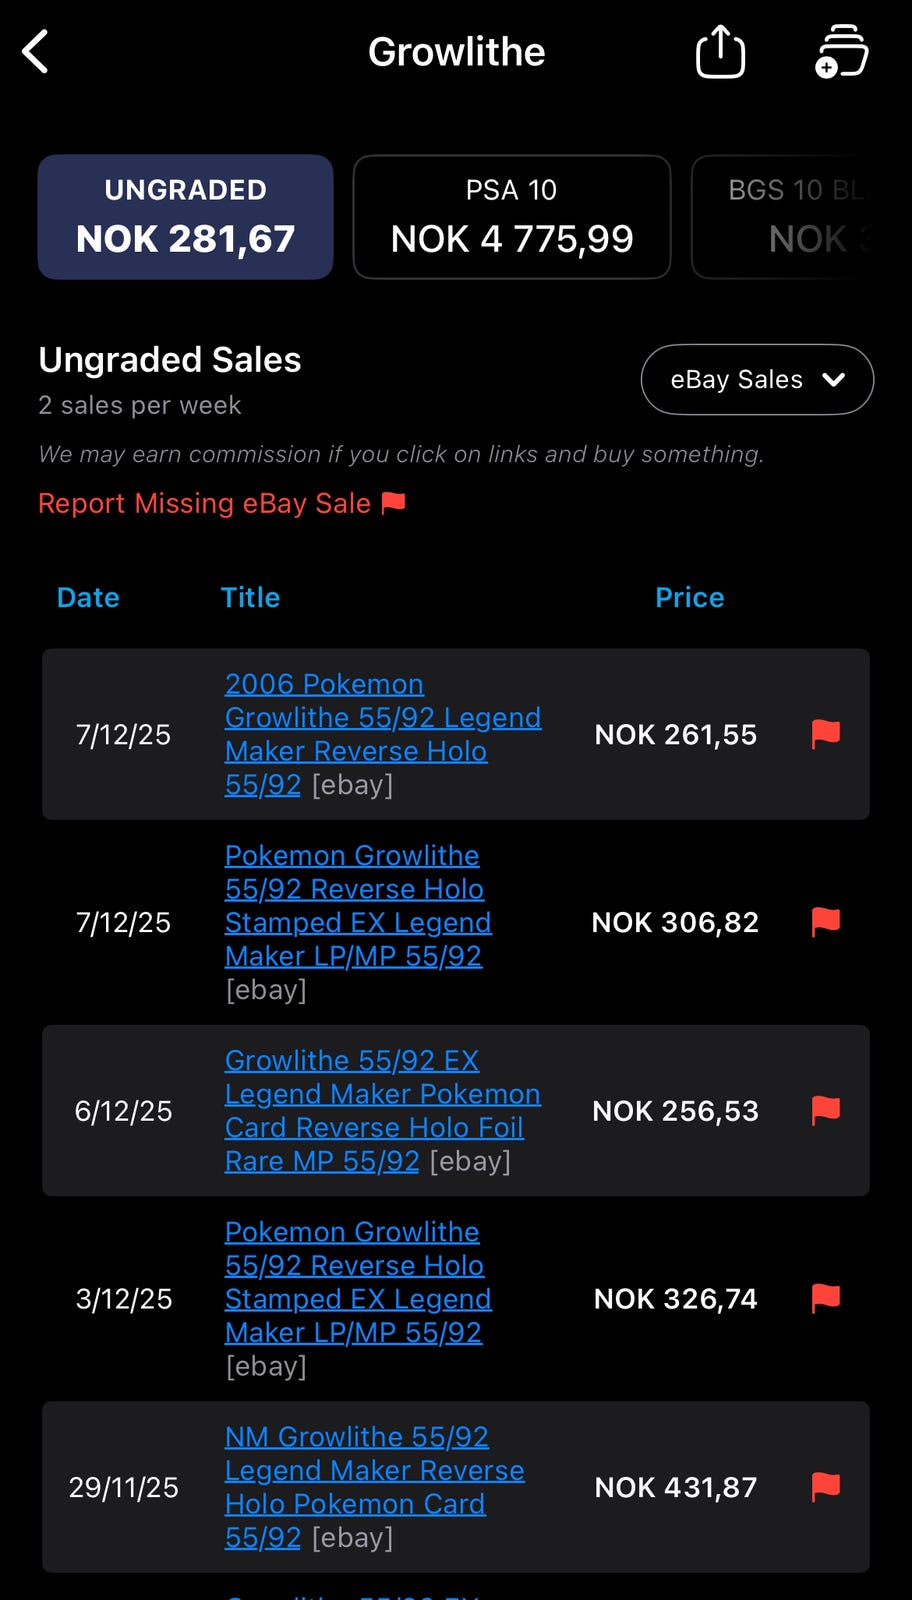Flag the NOK 326,74 sale
The width and height of the screenshot is (912, 1600).
(825, 1298)
